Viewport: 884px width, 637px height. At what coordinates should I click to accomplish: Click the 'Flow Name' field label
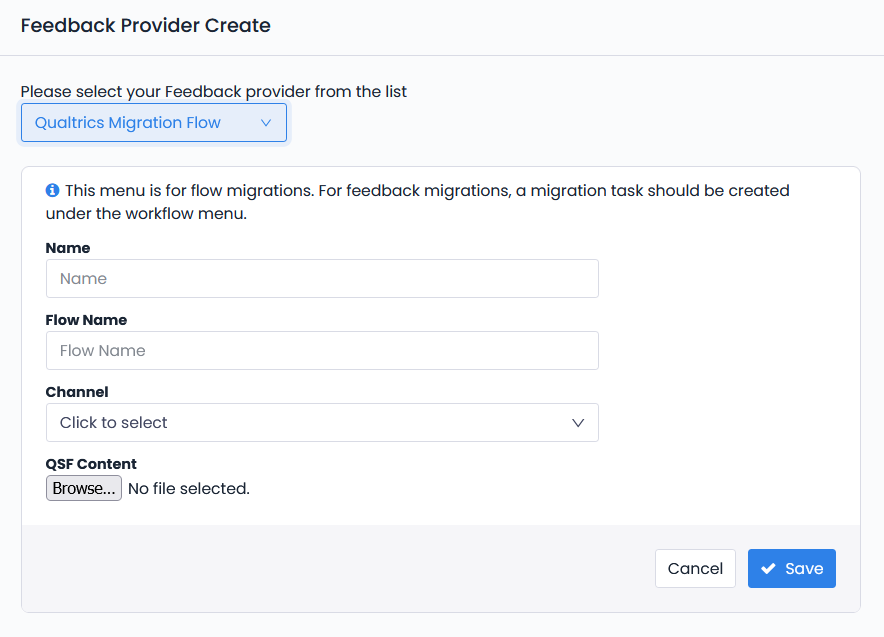[x=86, y=320]
